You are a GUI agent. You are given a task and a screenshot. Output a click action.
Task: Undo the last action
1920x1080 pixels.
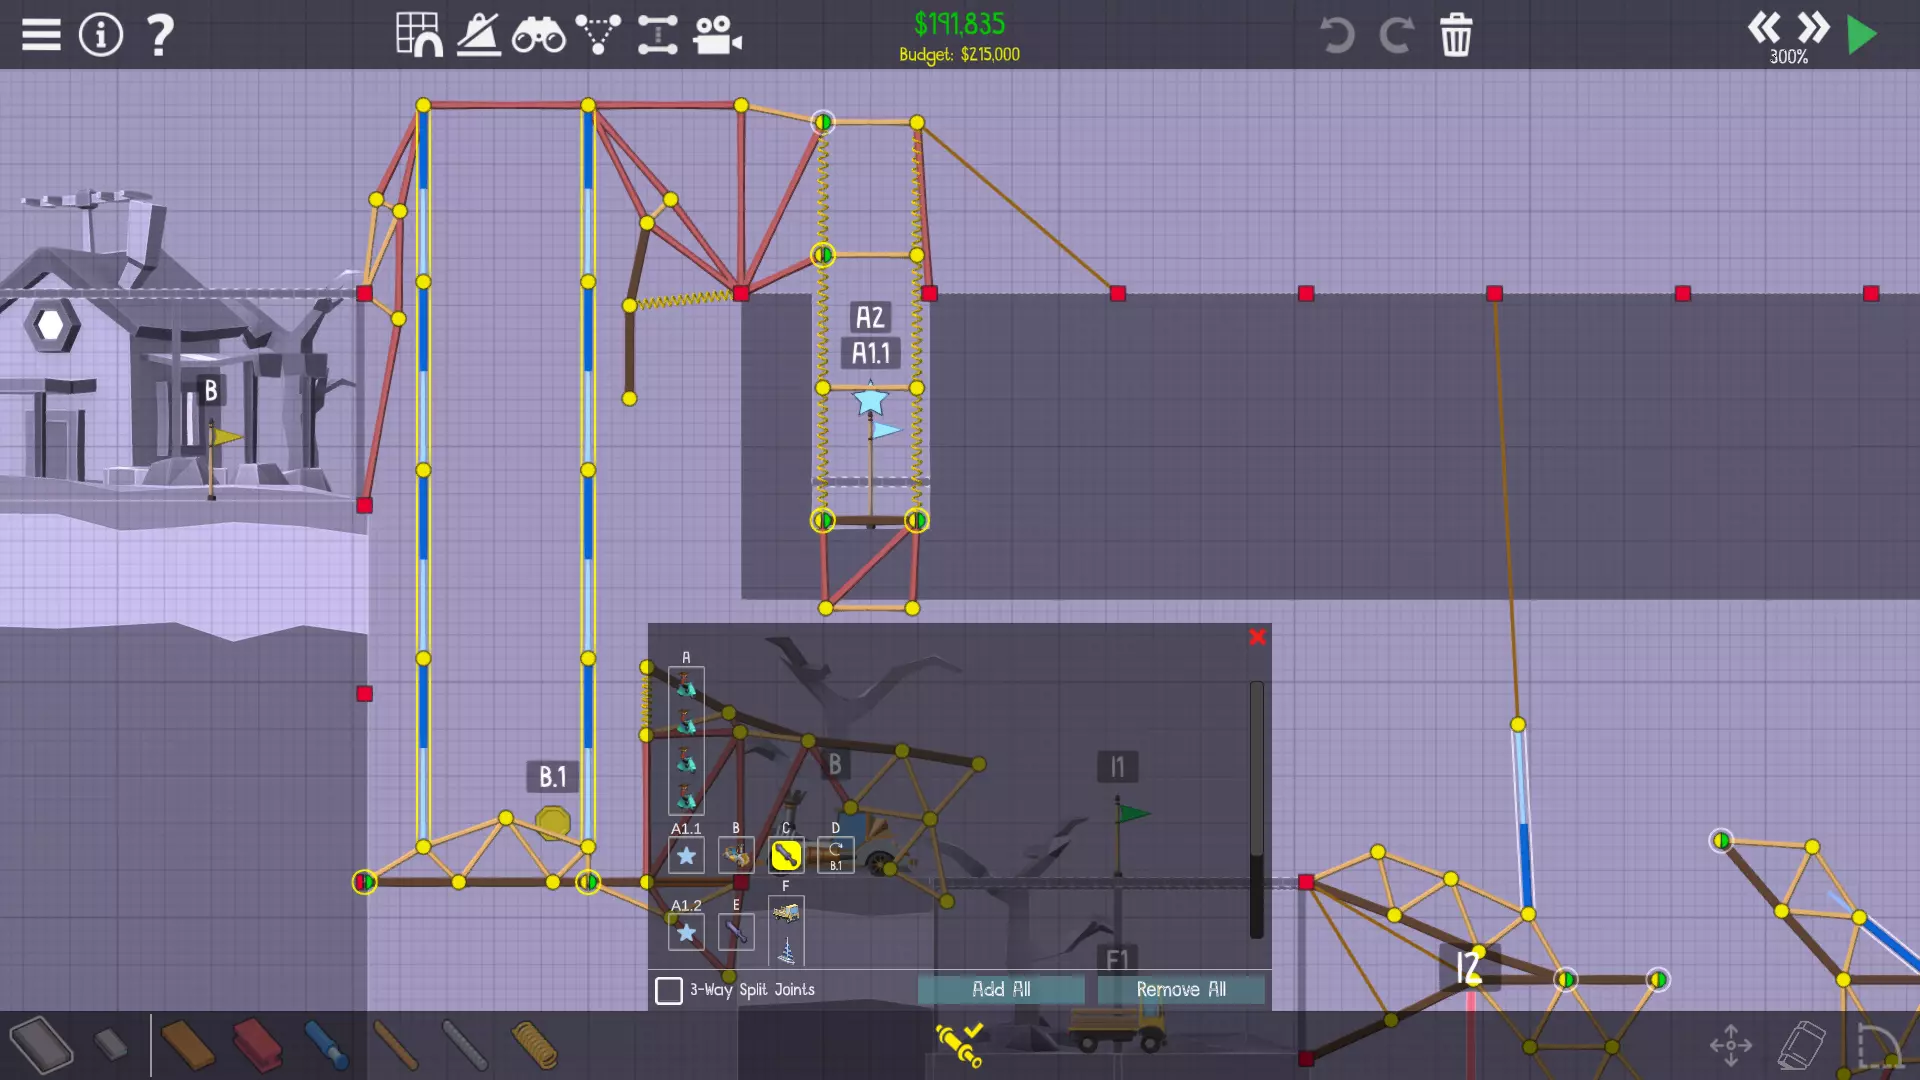click(x=1337, y=35)
